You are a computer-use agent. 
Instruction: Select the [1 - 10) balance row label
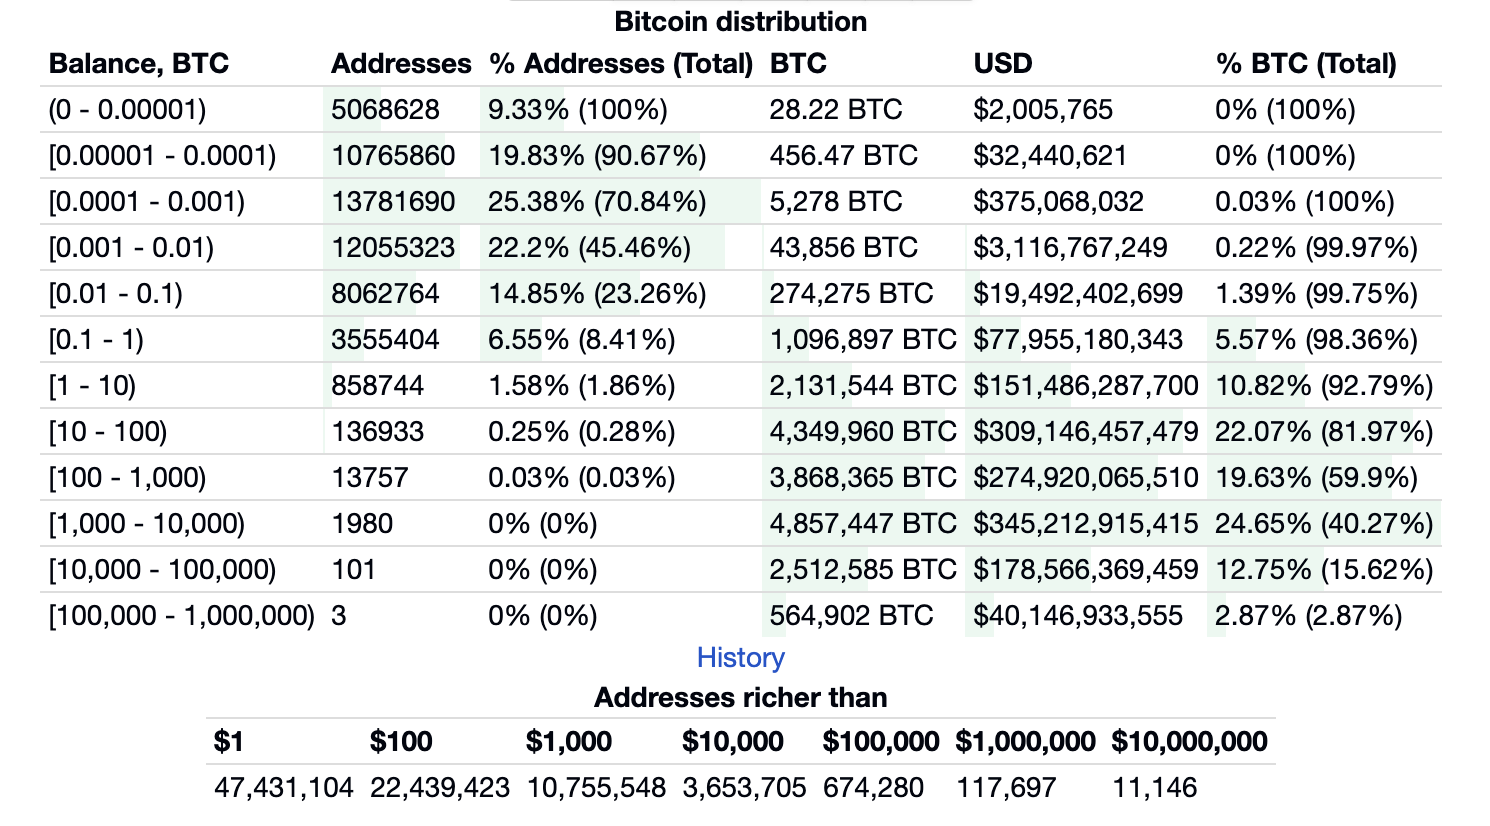[92, 386]
